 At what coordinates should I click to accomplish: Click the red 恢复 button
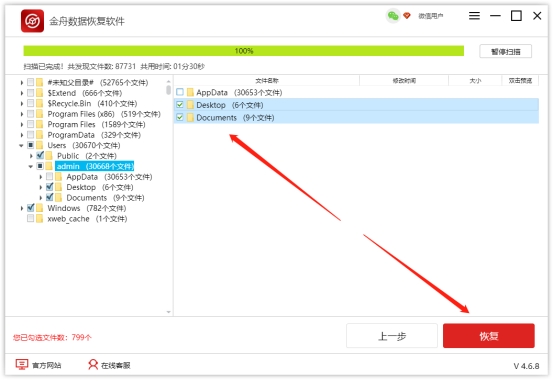click(x=489, y=336)
